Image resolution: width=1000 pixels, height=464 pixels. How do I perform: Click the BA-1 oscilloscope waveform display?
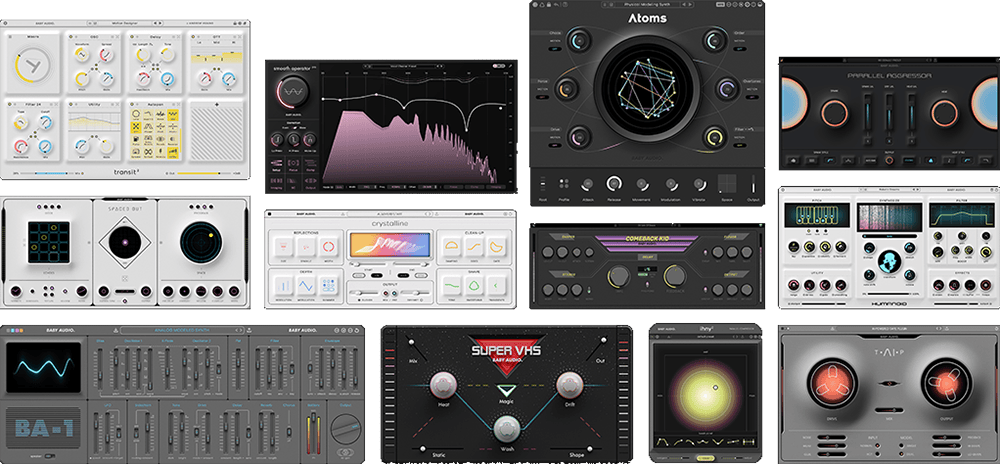(43, 367)
